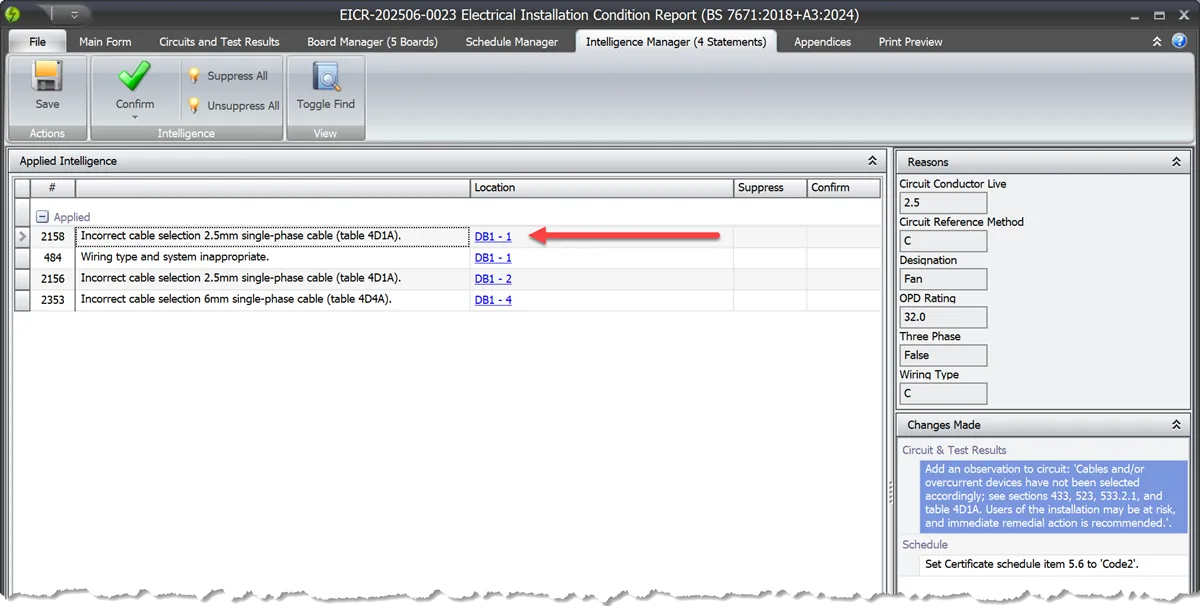Collapse the ribbon with the double chevron icon
The image size is (1200, 606).
[1158, 41]
